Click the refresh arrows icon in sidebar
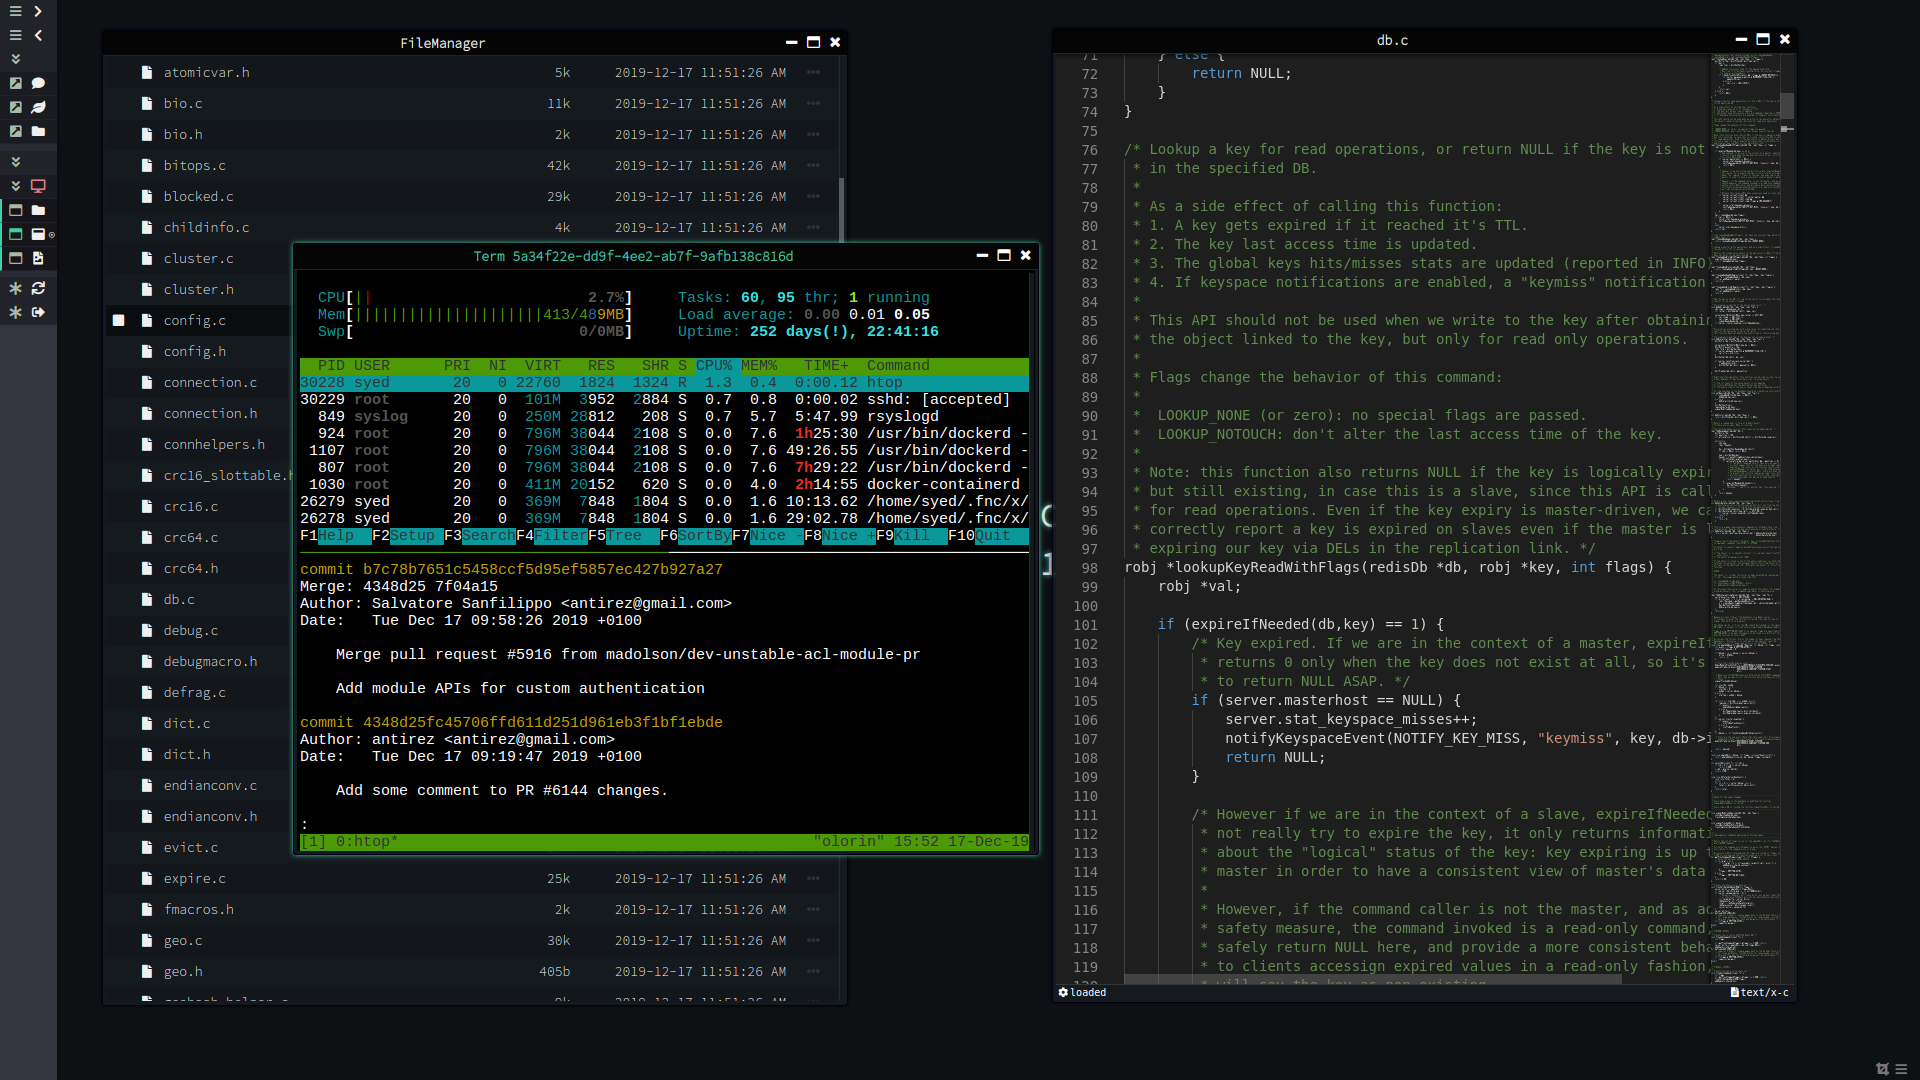Image resolution: width=1920 pixels, height=1080 pixels. click(x=38, y=288)
